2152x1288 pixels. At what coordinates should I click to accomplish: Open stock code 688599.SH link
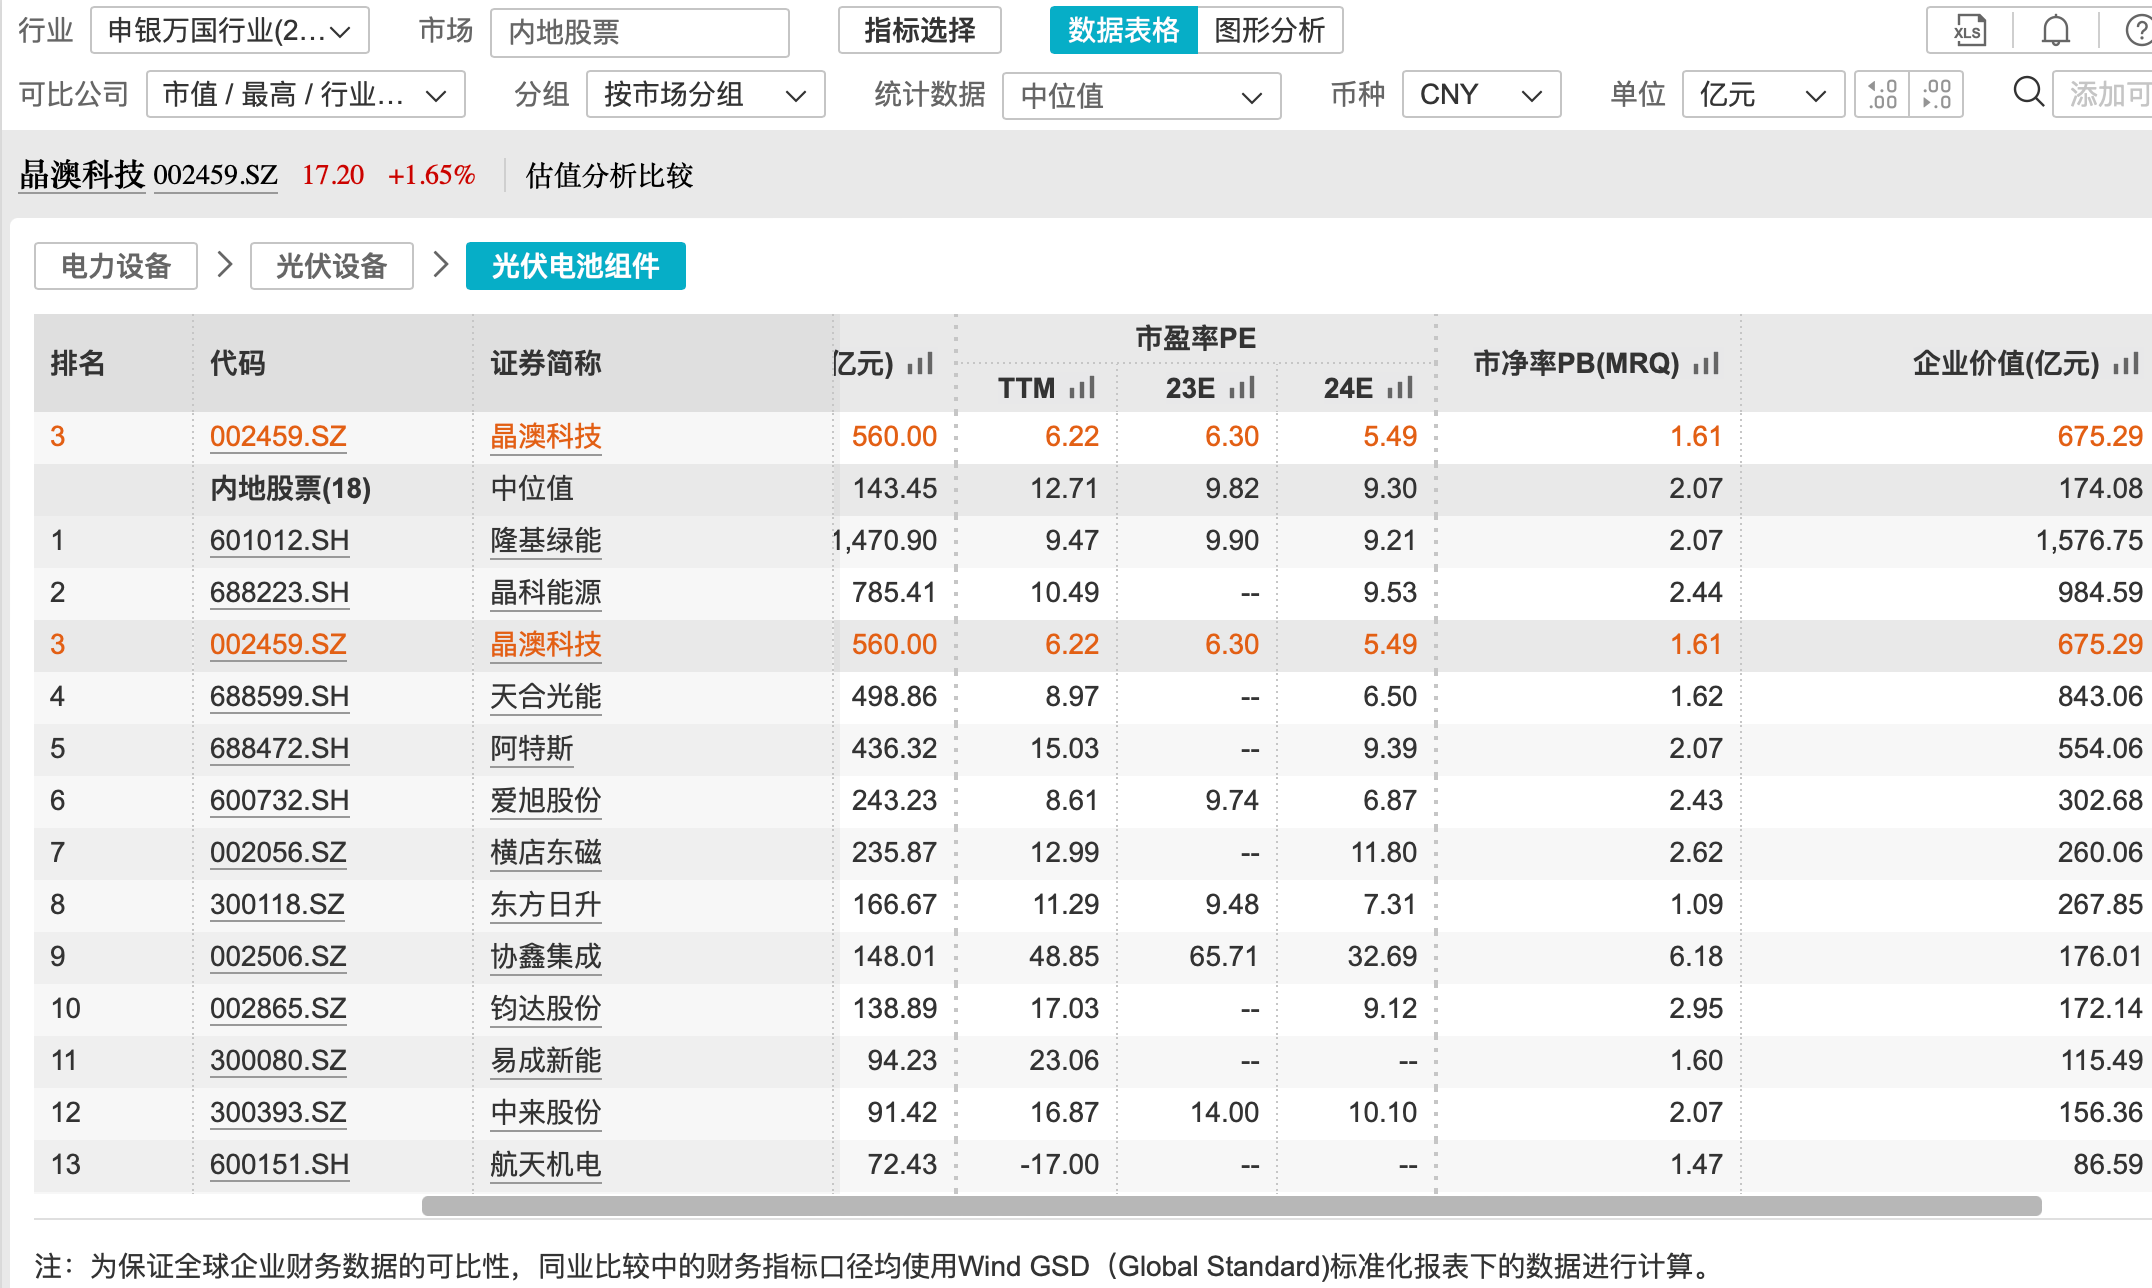tap(279, 697)
